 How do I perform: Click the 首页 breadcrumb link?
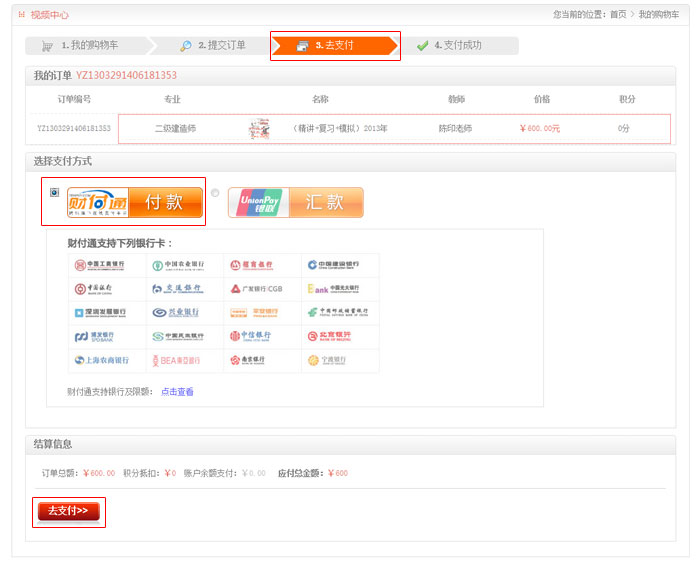point(618,15)
